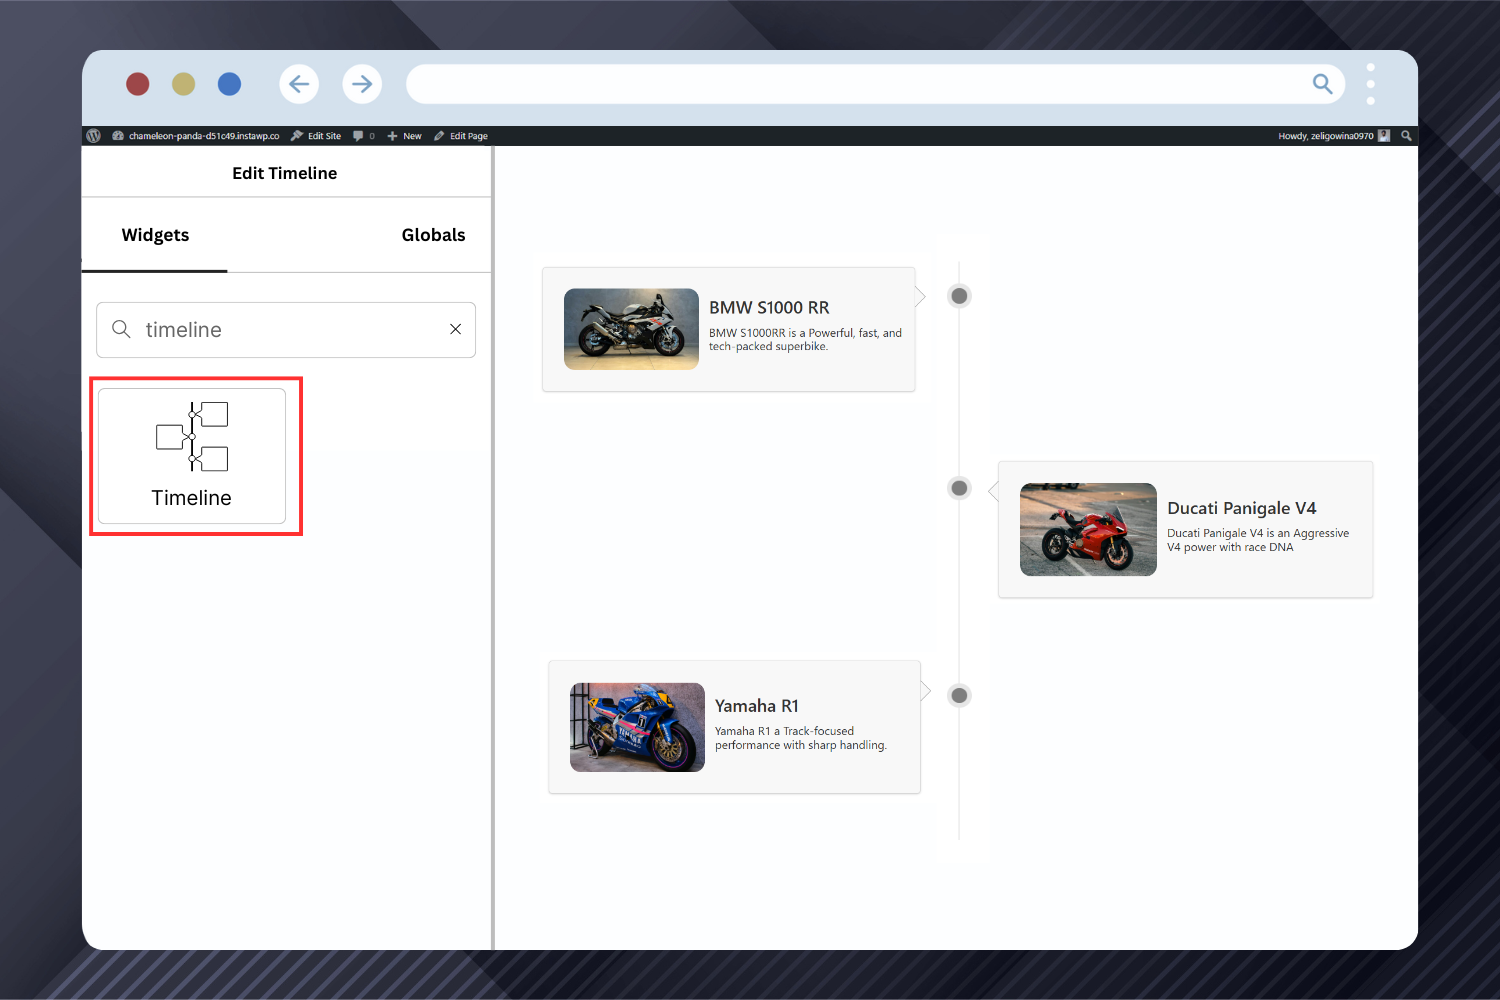Open the WordPress logo menu
This screenshot has width=1500, height=1000.
[x=94, y=136]
